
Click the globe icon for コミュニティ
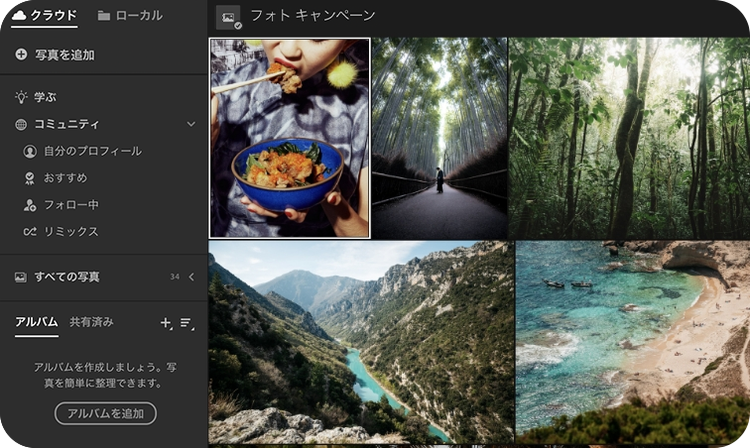point(21,124)
